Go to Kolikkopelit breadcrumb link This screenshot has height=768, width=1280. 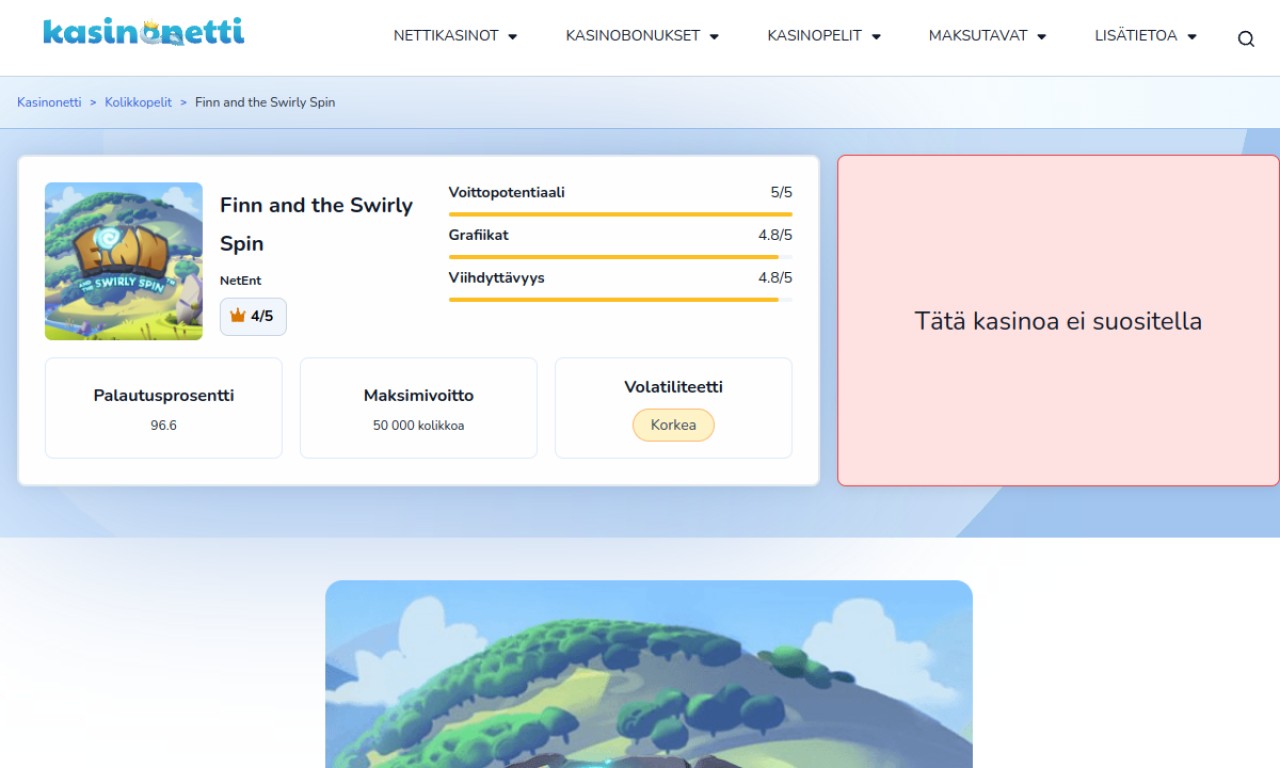point(138,102)
